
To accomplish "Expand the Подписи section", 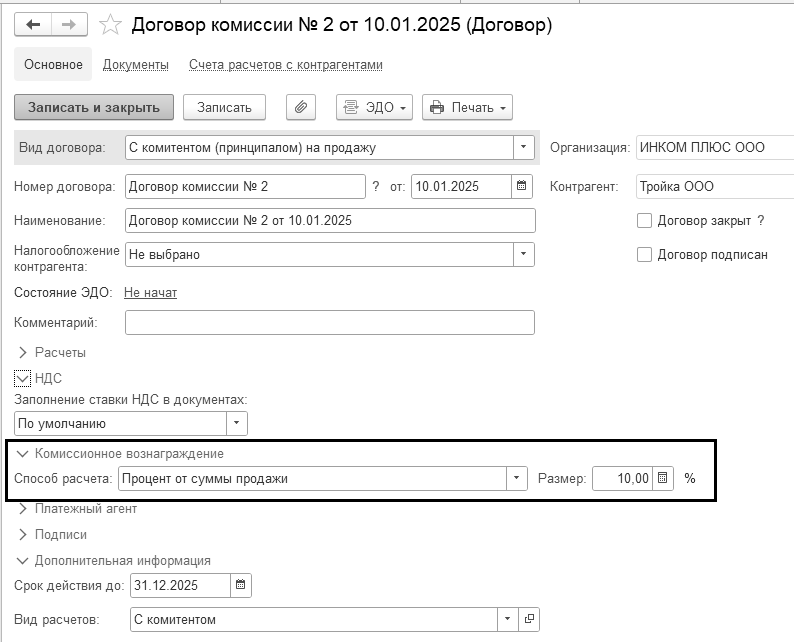I will pyautogui.click(x=22, y=534).
